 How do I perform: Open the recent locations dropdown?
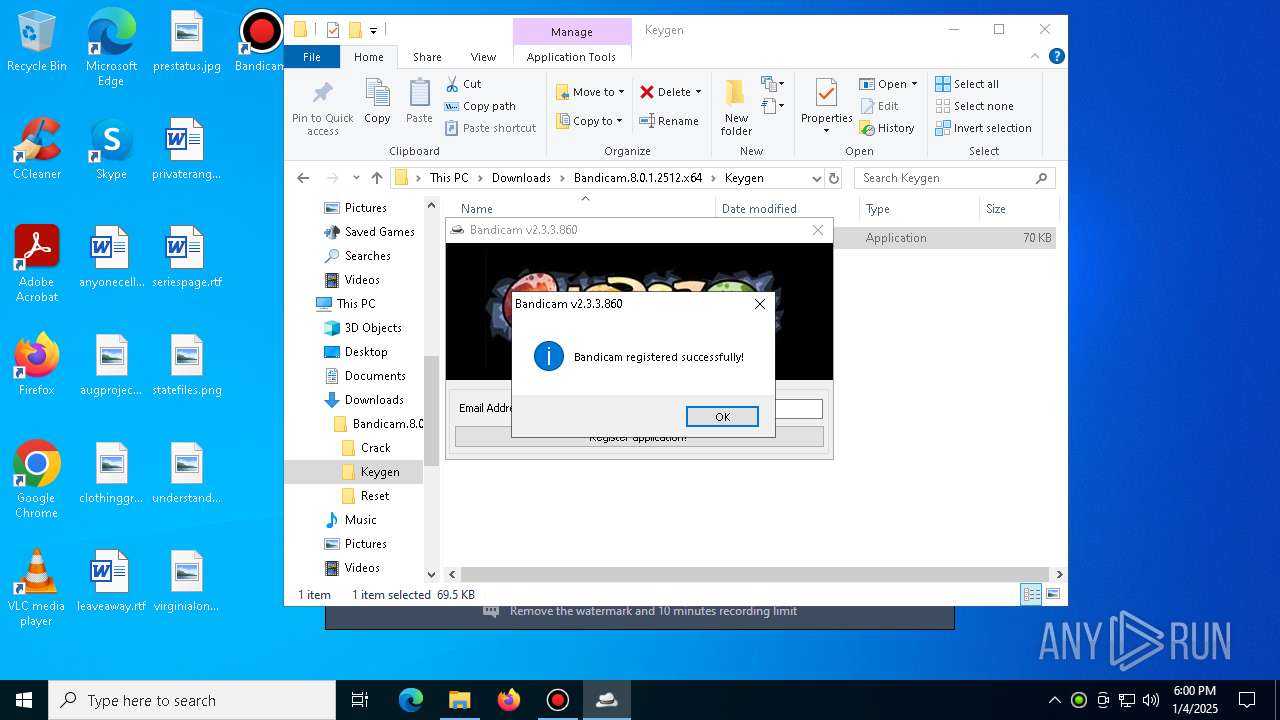tap(356, 178)
